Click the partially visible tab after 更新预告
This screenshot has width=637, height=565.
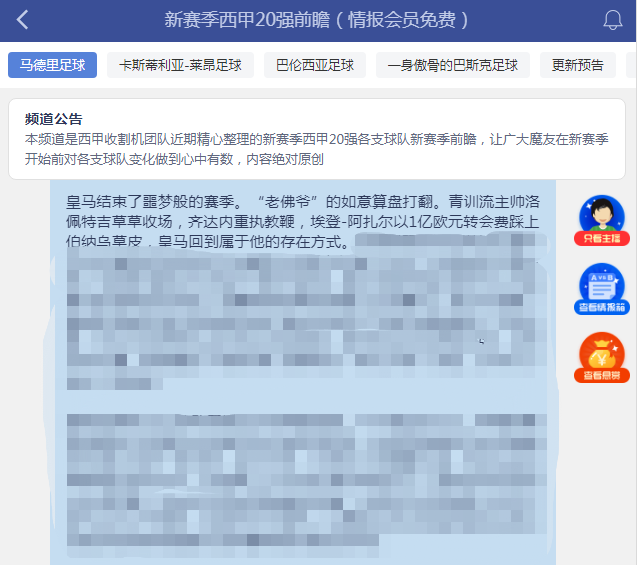631,66
